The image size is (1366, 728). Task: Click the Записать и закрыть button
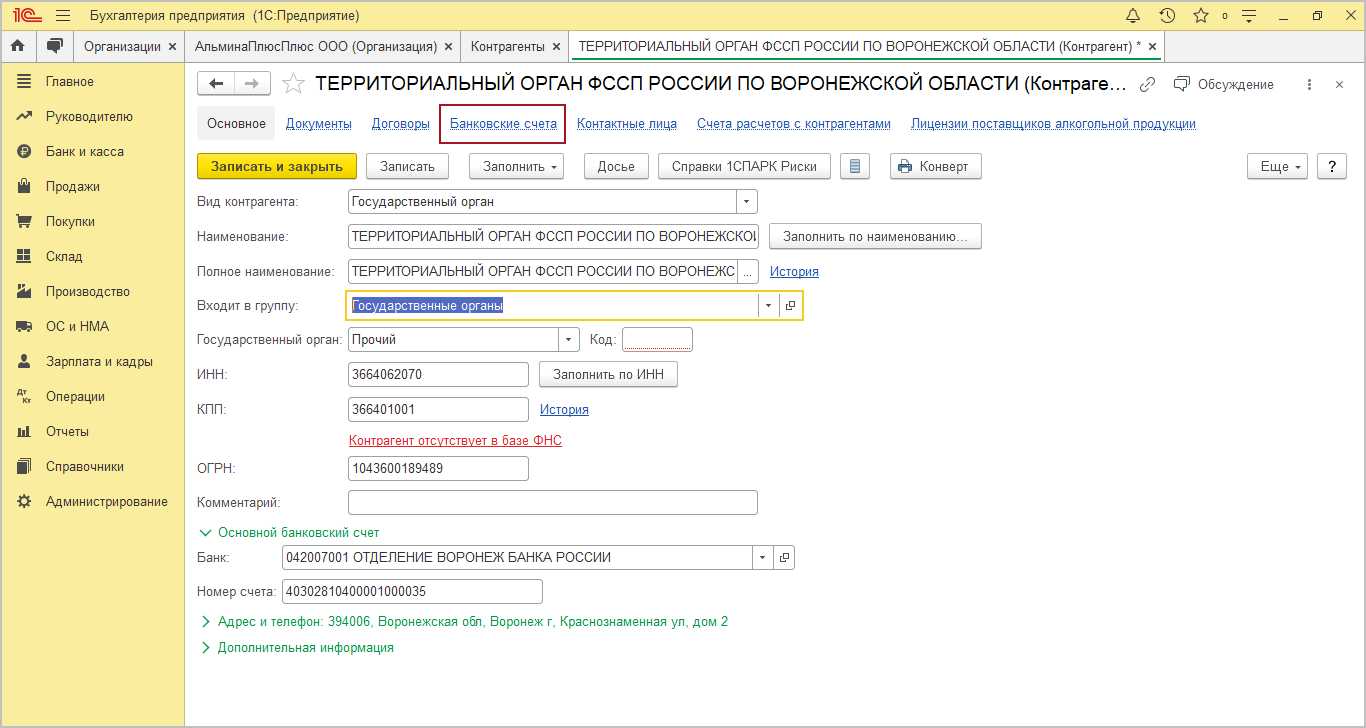[x=277, y=166]
